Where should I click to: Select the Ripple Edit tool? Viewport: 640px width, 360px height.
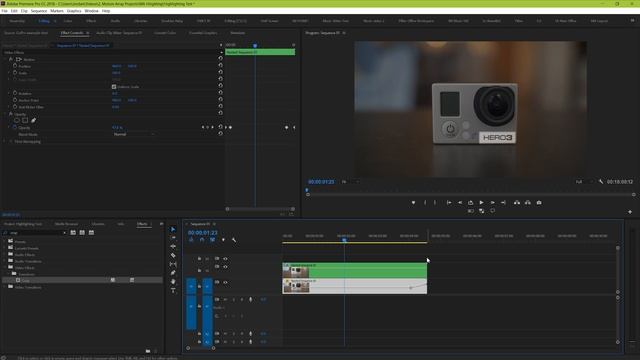(x=173, y=247)
